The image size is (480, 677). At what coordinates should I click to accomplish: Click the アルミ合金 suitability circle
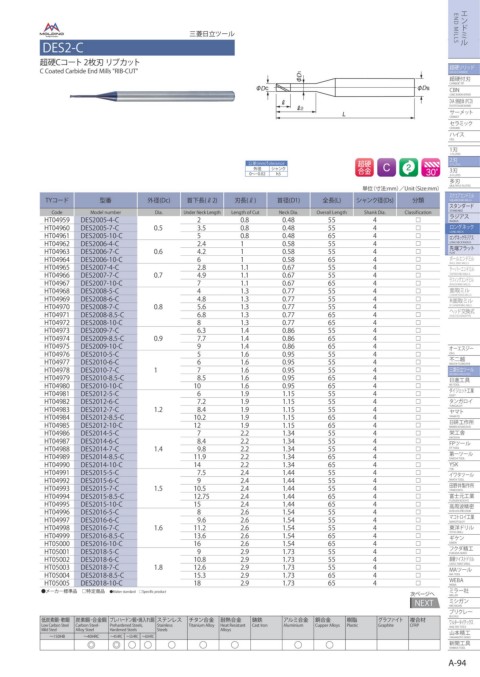tap(298, 645)
